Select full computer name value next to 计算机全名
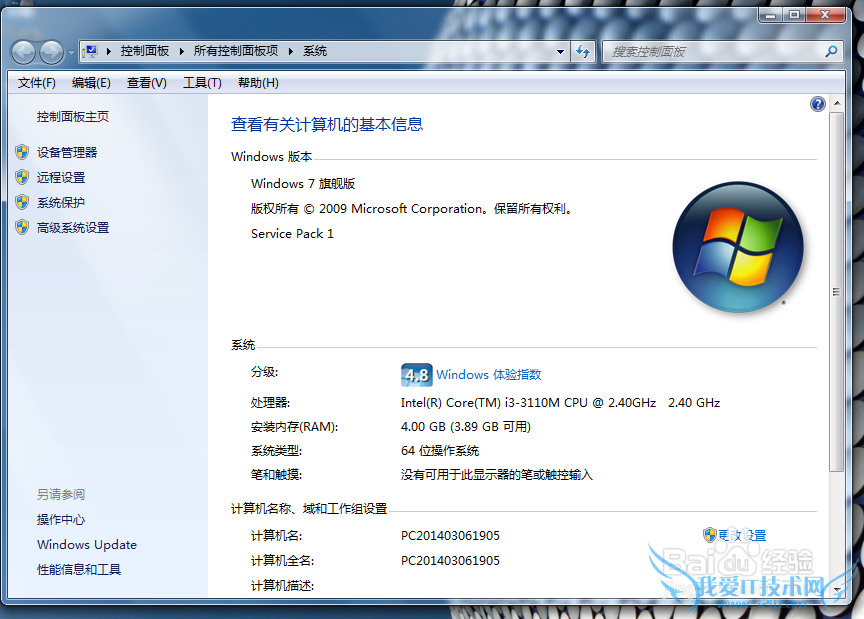The height and width of the screenshot is (619, 864). [450, 561]
